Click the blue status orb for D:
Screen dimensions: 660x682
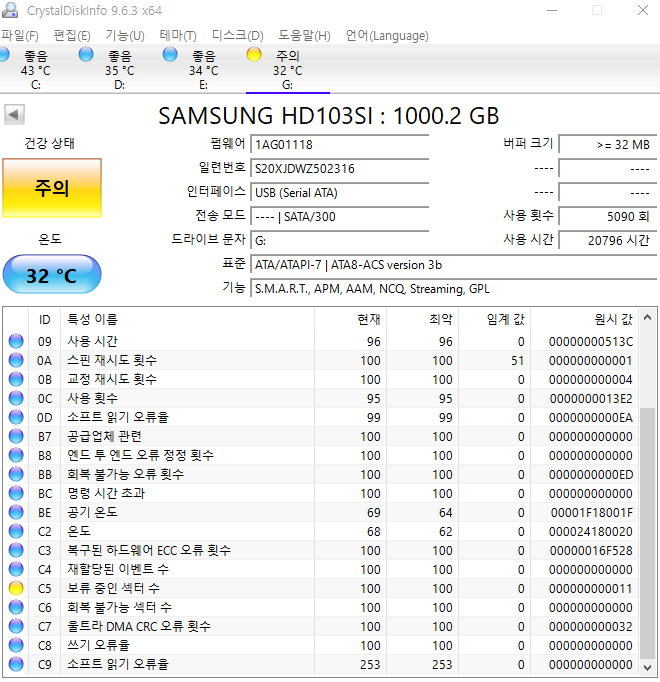86,54
